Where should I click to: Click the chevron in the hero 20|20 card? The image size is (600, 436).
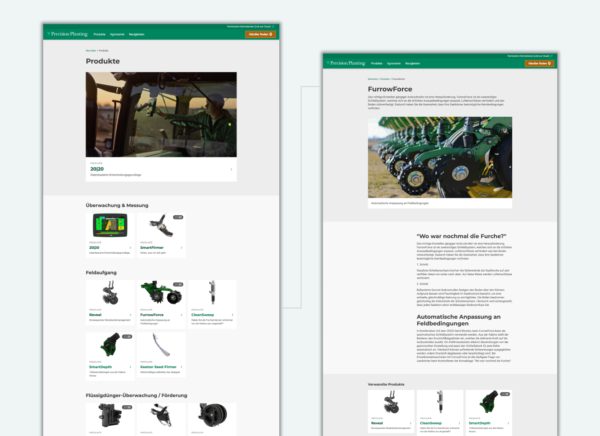click(x=231, y=169)
